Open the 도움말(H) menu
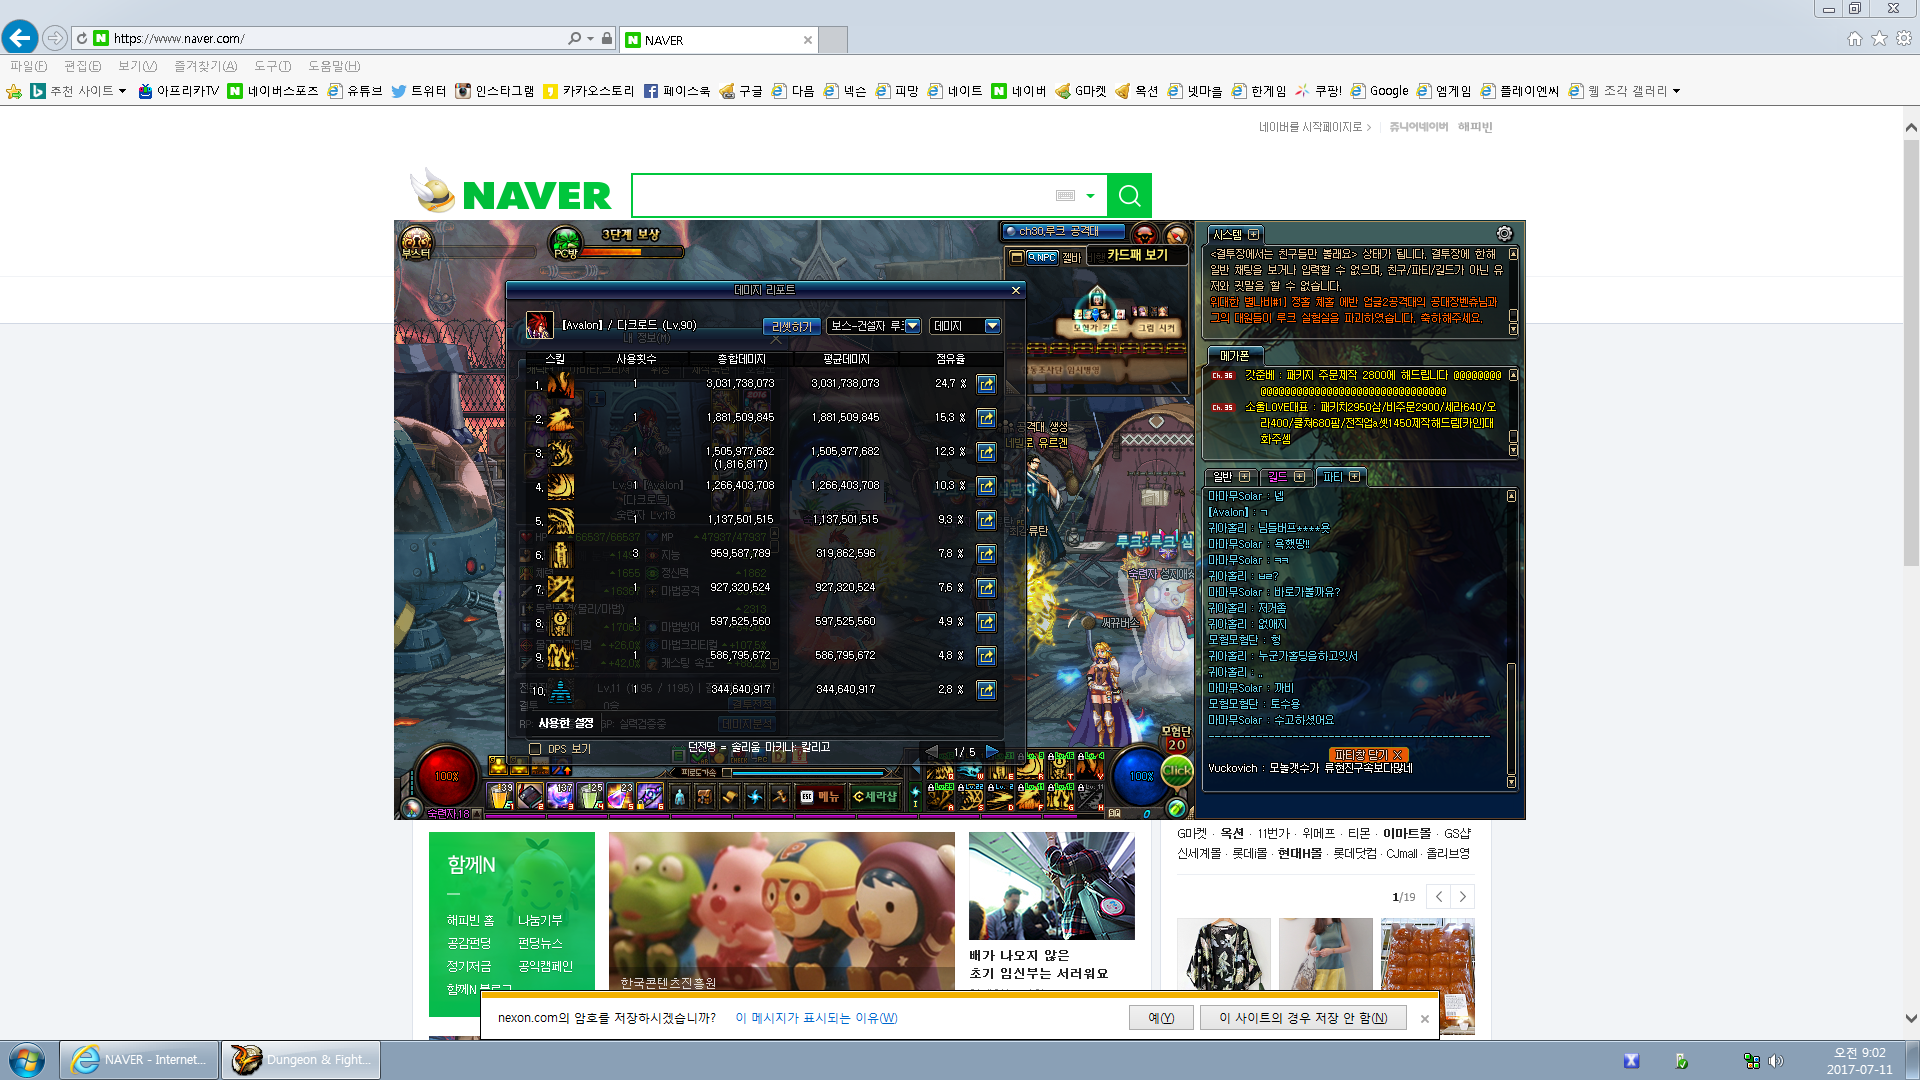This screenshot has height=1080, width=1920. coord(334,66)
